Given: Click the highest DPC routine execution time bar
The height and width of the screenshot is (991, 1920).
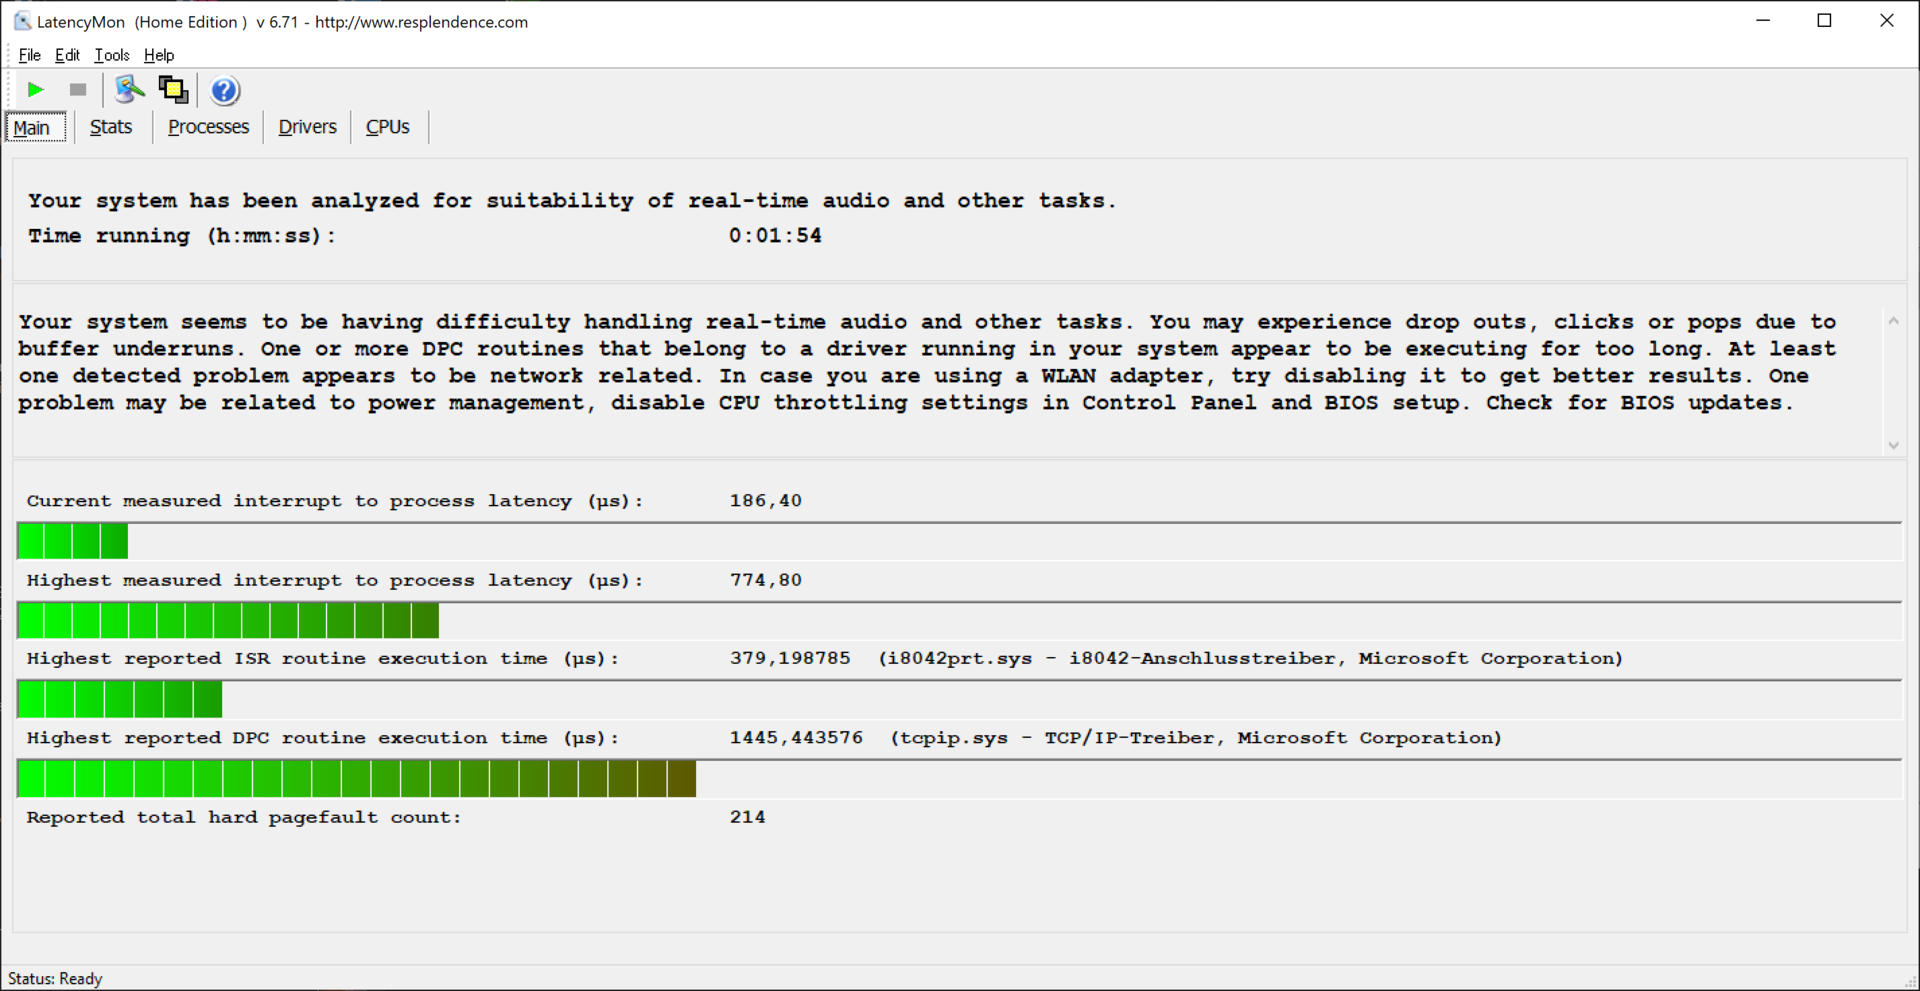Looking at the screenshot, I should (356, 779).
